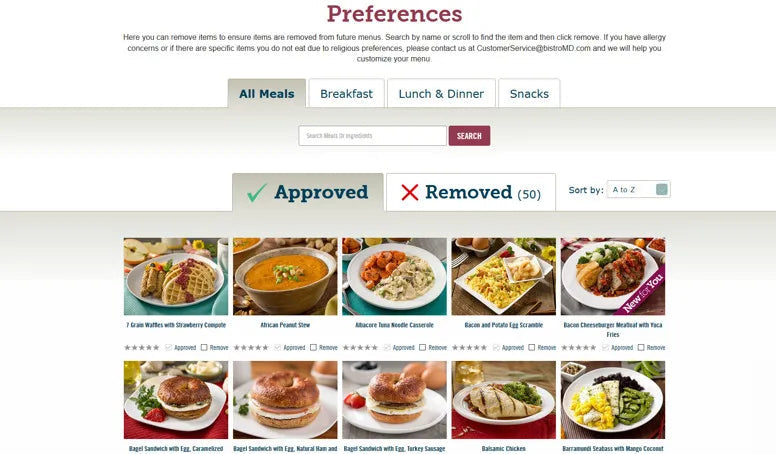The height and width of the screenshot is (454, 776).
Task: Click the red X Removed icon
Action: 410,192
